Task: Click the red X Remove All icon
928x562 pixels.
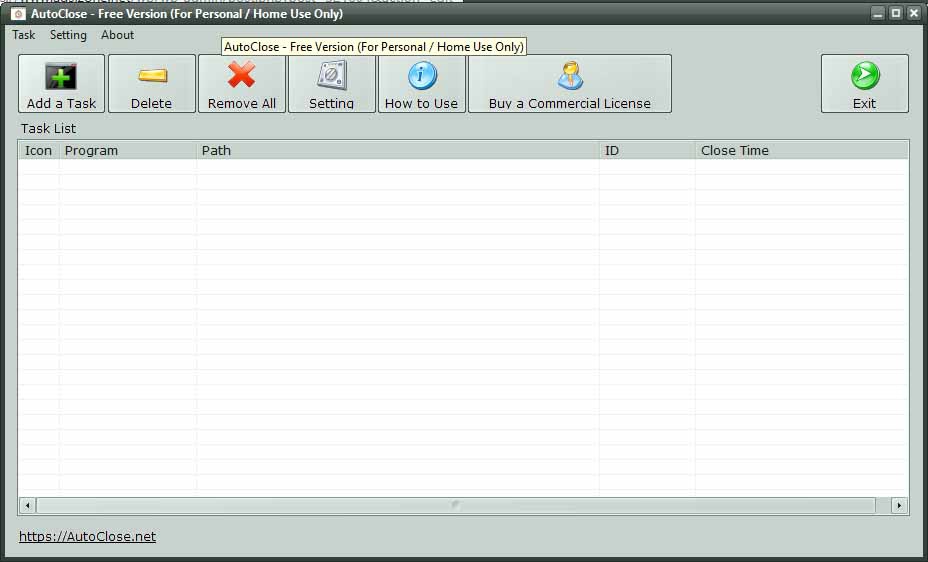Action: 241,76
